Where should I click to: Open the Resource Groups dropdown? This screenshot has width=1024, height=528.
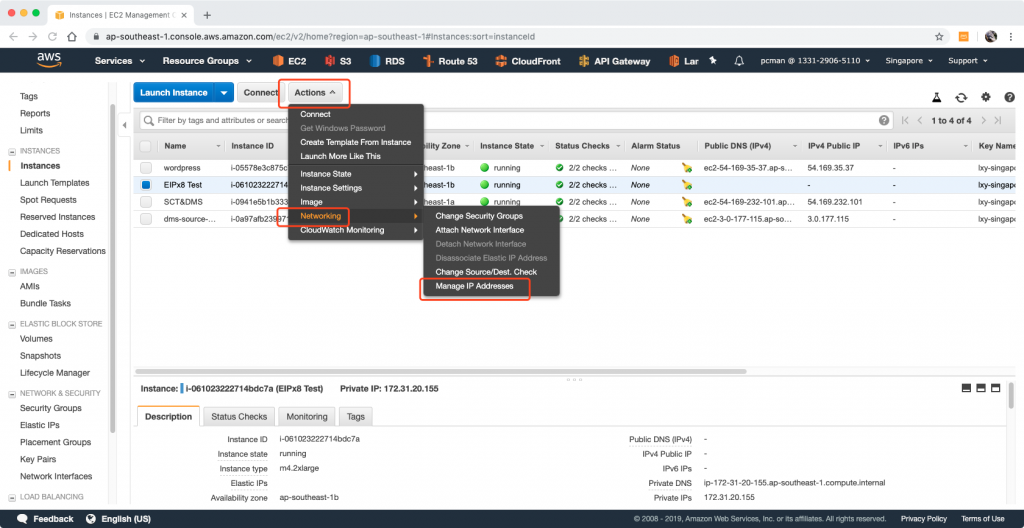206,61
